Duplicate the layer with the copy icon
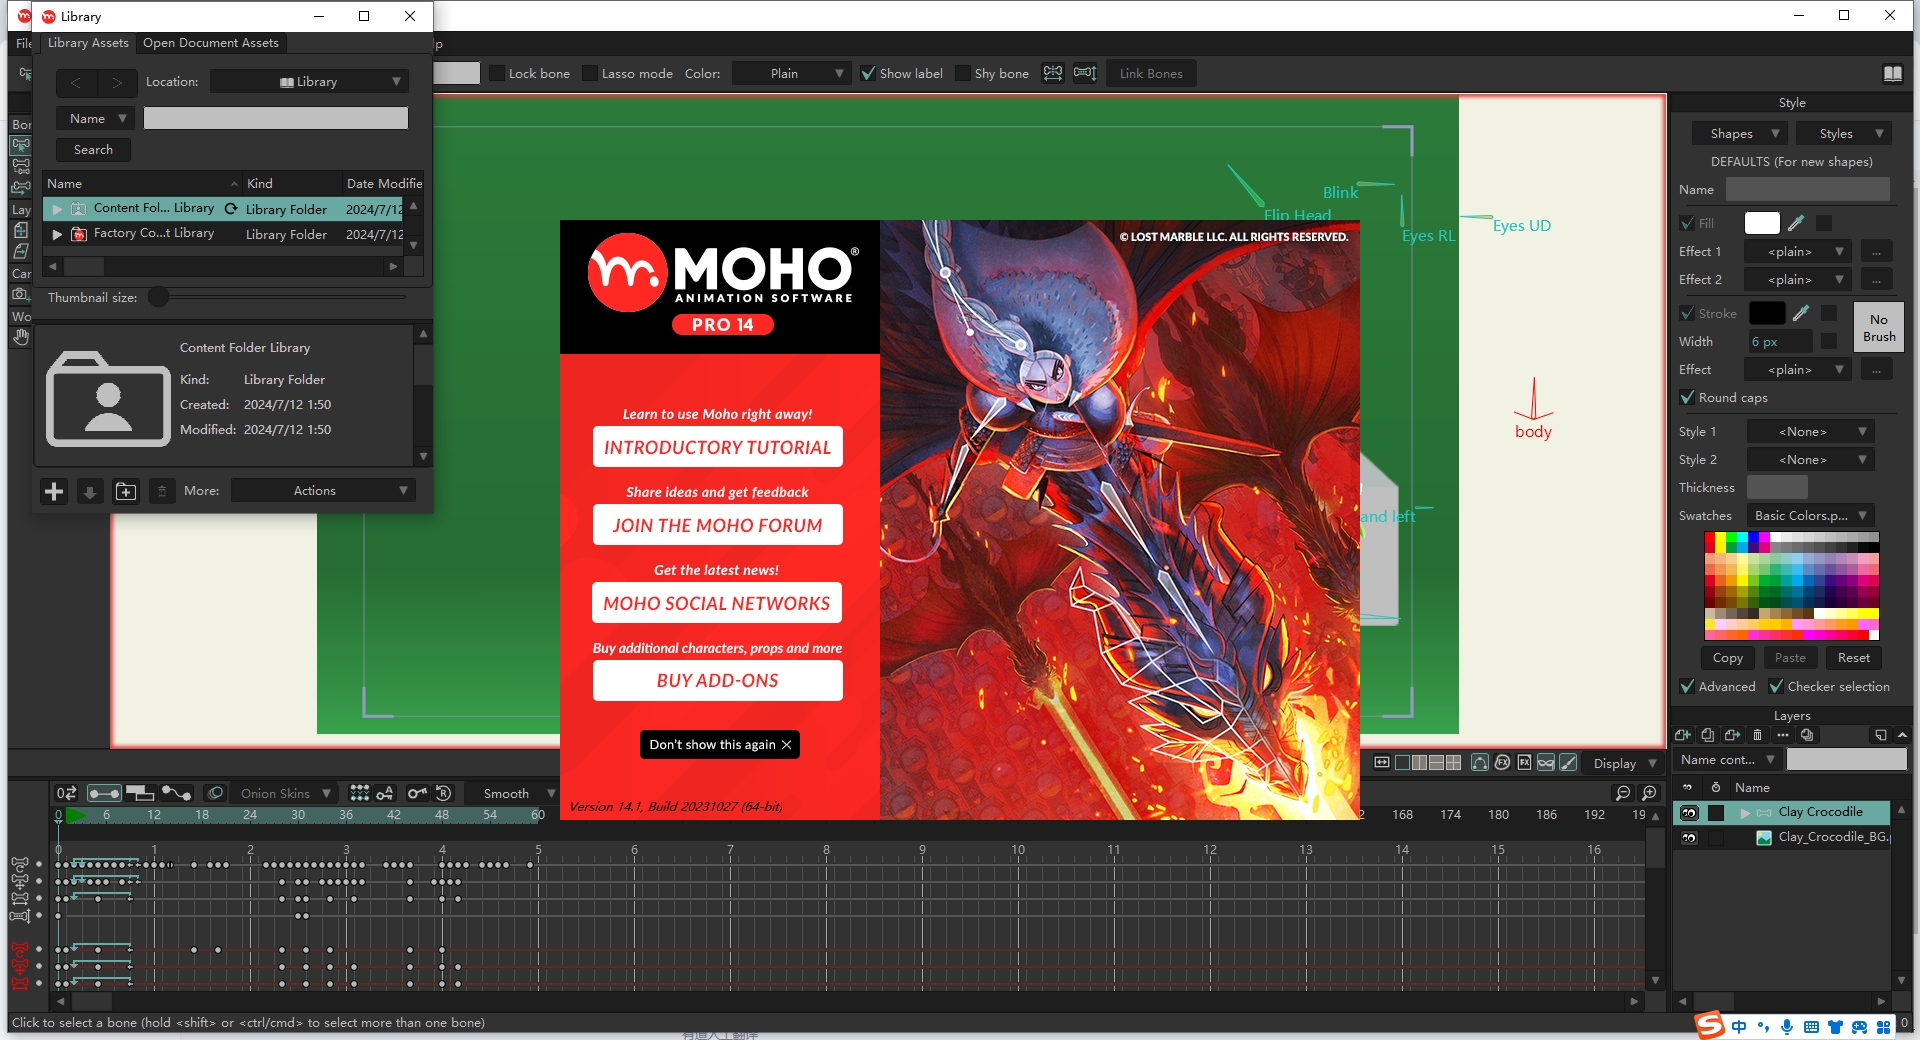Screen dimensions: 1920x1040 tap(1708, 735)
